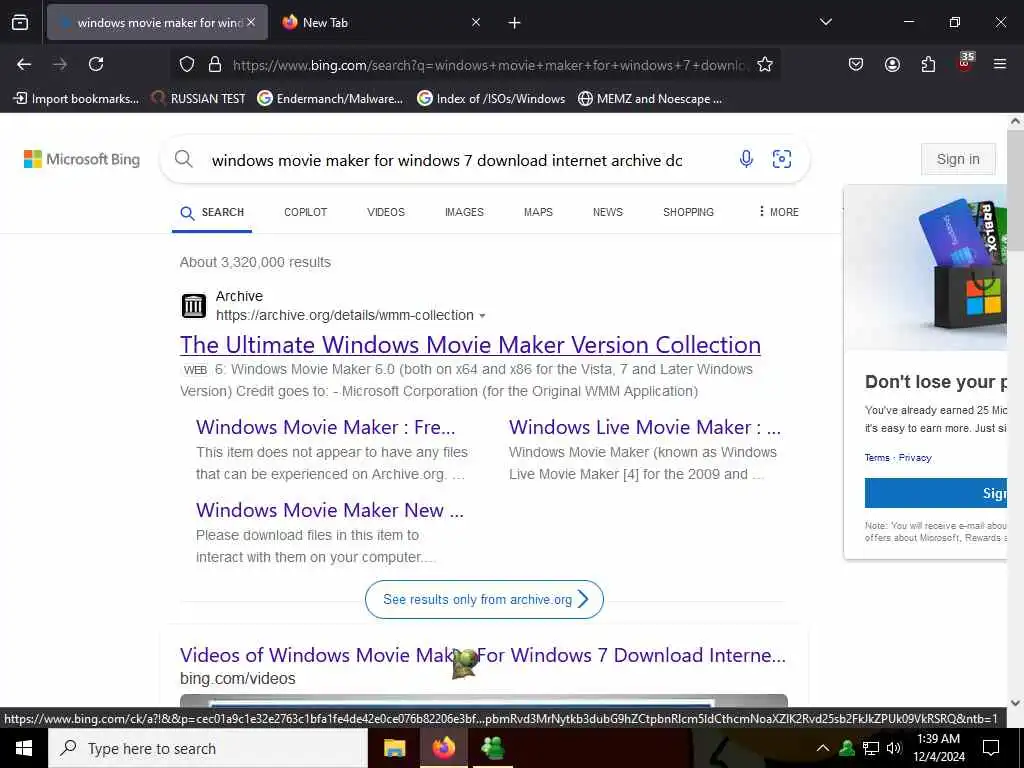Switch to MAPS results
Image resolution: width=1024 pixels, height=768 pixels.
pyautogui.click(x=538, y=212)
